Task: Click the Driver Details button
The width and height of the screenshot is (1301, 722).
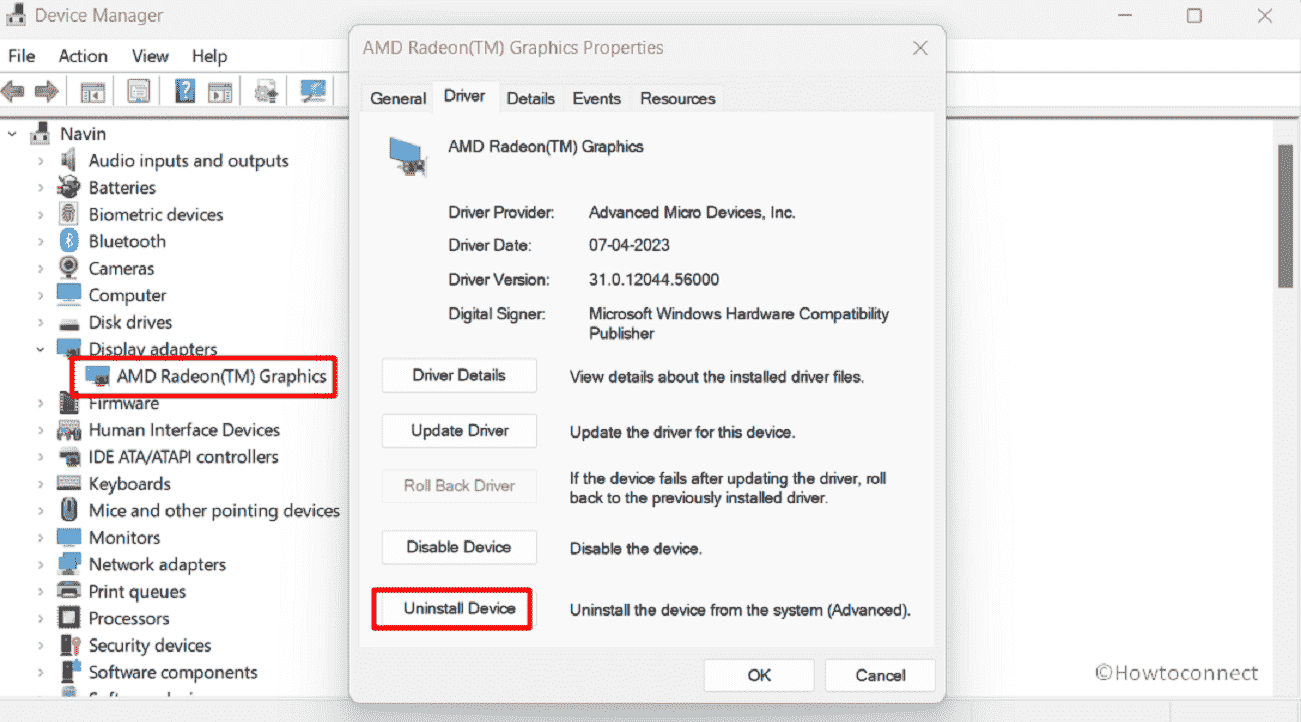Action: point(459,376)
